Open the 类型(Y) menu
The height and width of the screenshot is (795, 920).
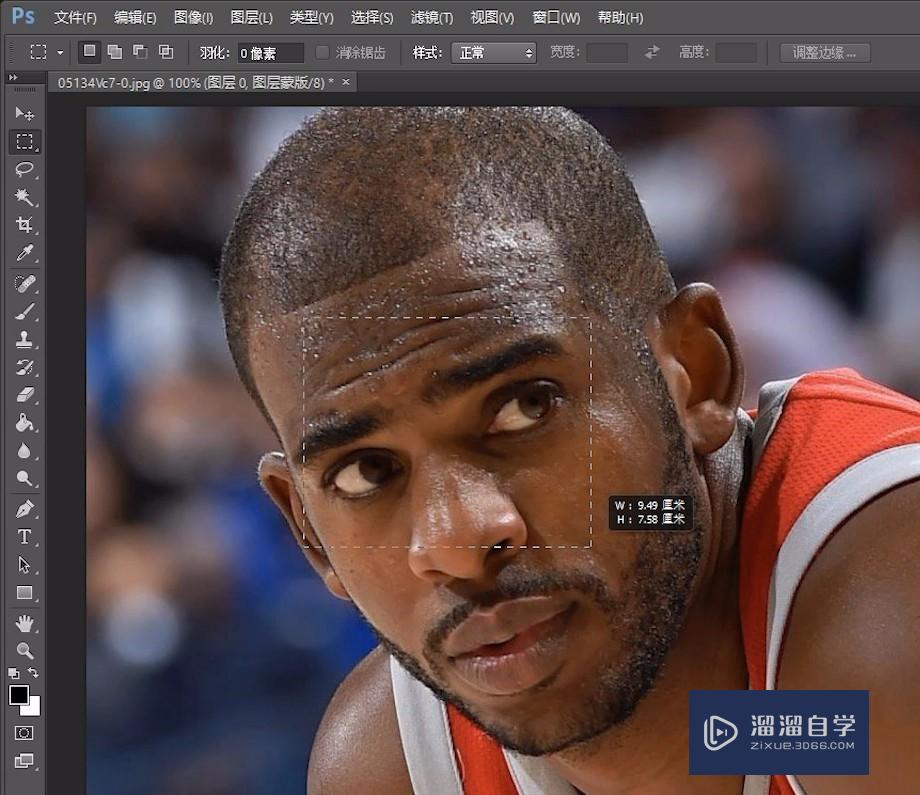pyautogui.click(x=312, y=18)
